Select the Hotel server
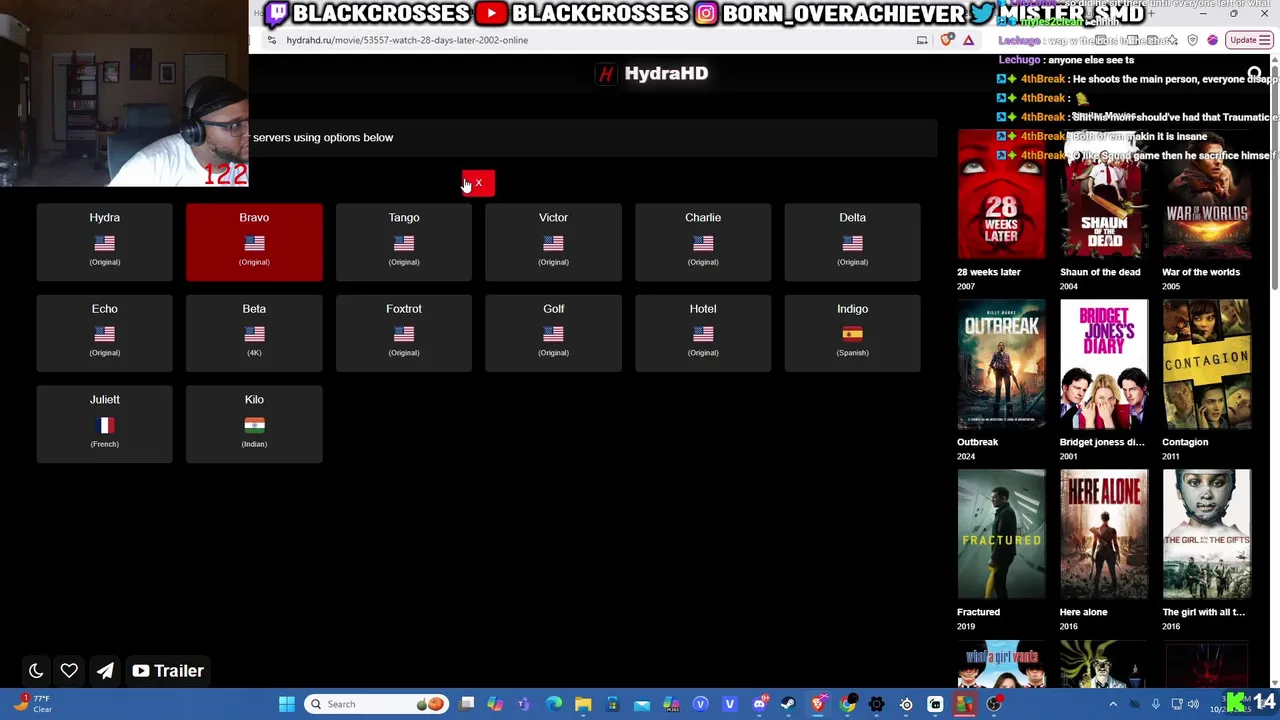 pyautogui.click(x=703, y=332)
